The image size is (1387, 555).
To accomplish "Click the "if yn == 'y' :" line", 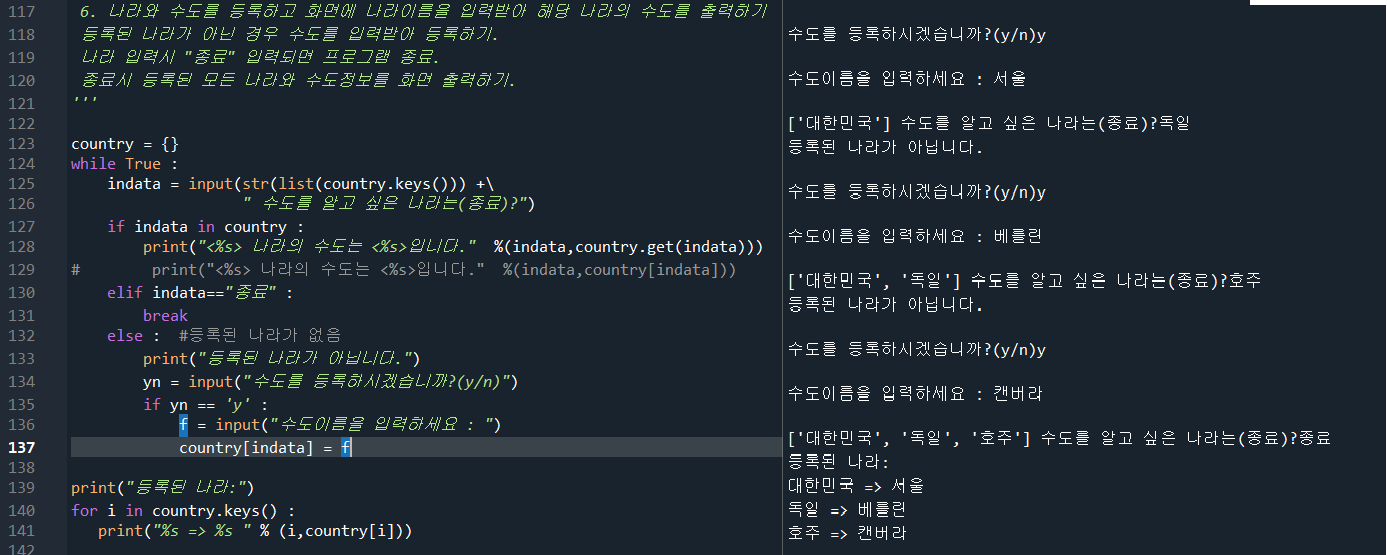I will 206,404.
